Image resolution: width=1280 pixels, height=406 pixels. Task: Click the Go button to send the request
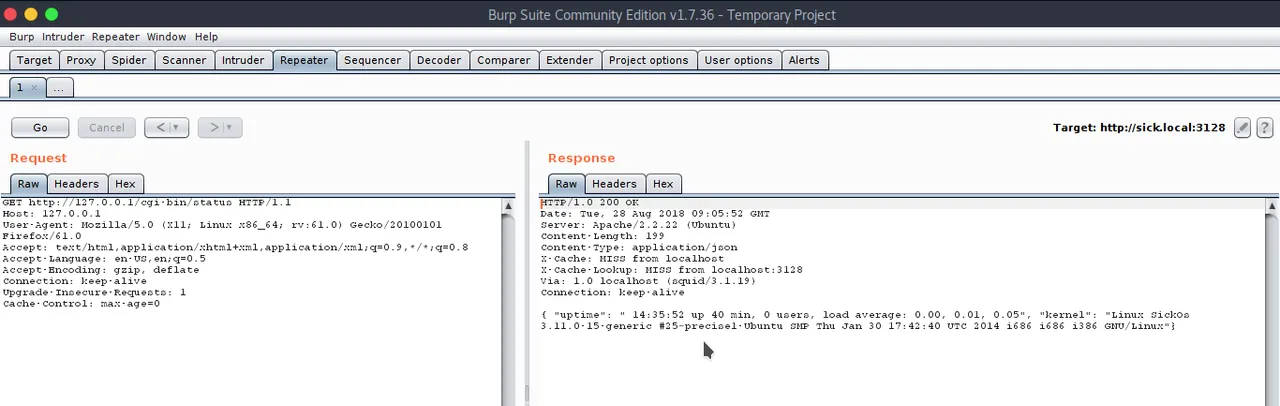[40, 127]
